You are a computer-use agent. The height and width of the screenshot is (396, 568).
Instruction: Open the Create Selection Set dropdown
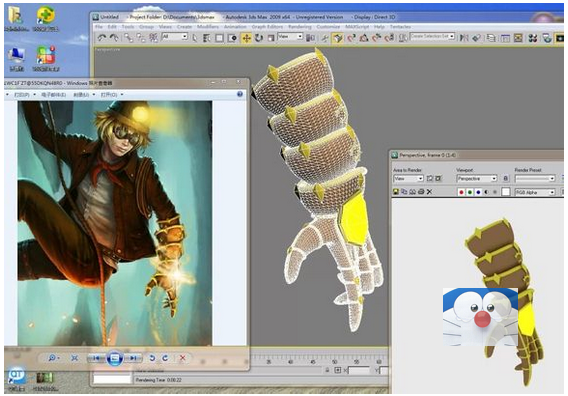(432, 37)
